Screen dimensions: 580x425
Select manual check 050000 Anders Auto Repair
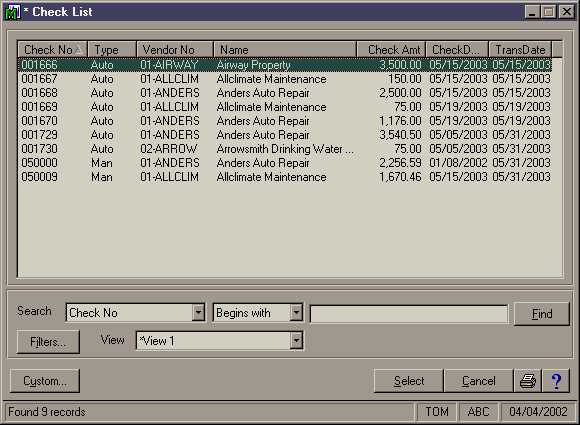(x=286, y=163)
